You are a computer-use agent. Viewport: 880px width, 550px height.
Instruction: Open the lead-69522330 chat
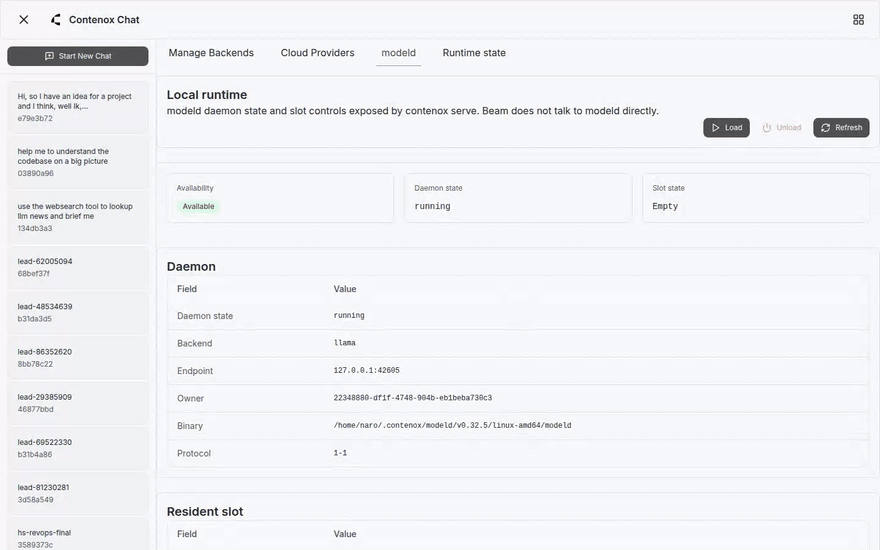tap(77, 448)
